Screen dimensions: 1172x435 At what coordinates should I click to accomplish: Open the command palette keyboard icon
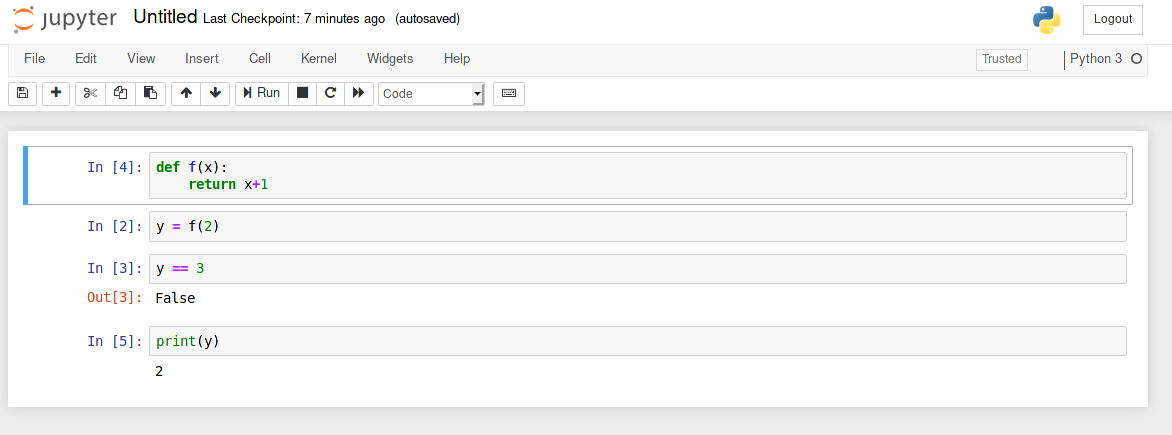point(509,93)
